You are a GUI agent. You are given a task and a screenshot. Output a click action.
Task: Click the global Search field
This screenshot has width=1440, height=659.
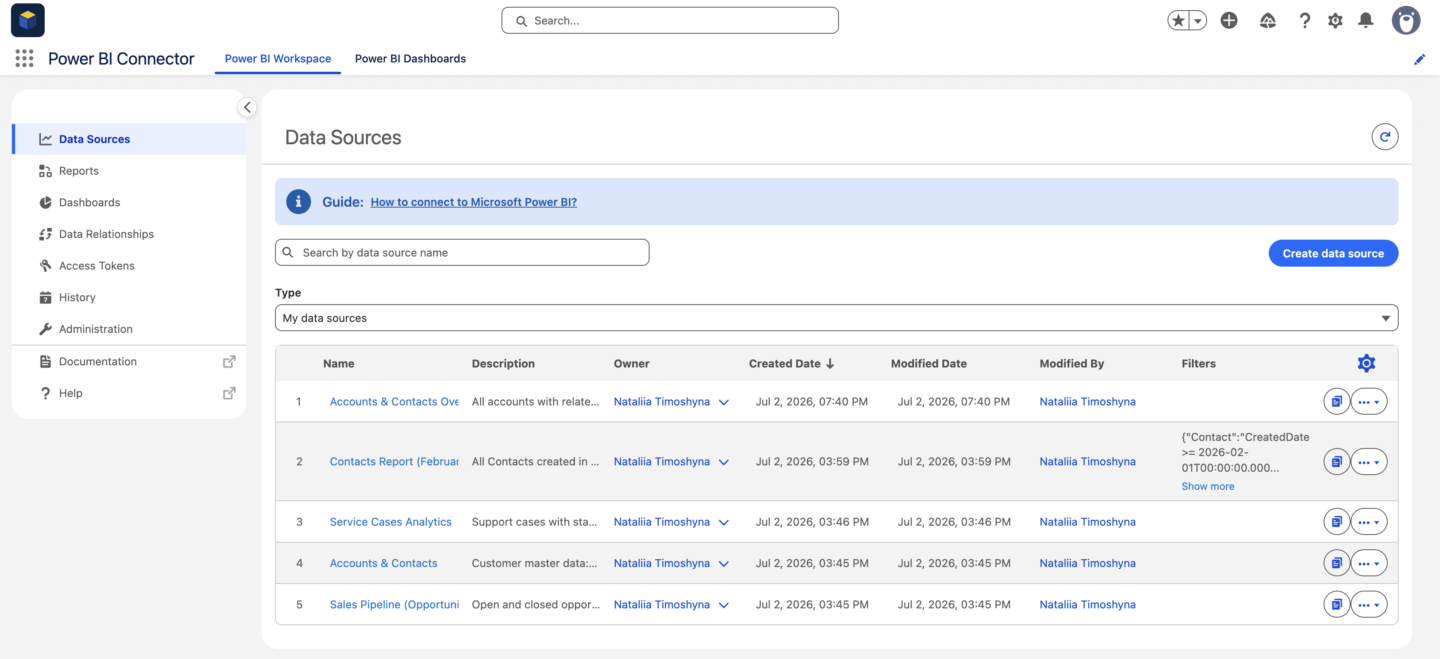(x=670, y=20)
